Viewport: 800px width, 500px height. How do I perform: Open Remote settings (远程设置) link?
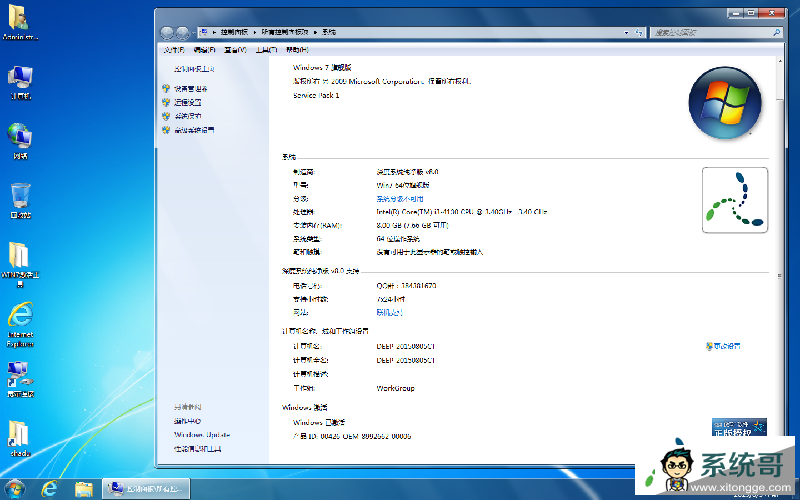coord(188,103)
